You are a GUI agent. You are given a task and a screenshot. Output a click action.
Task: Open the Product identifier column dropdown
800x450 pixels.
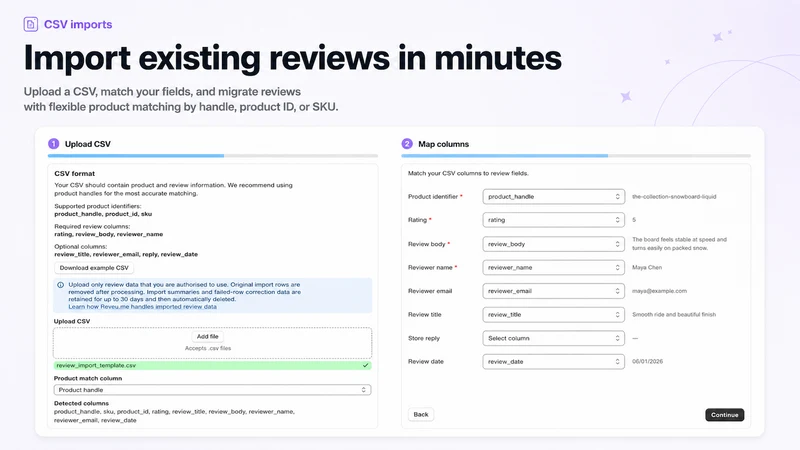tap(554, 196)
